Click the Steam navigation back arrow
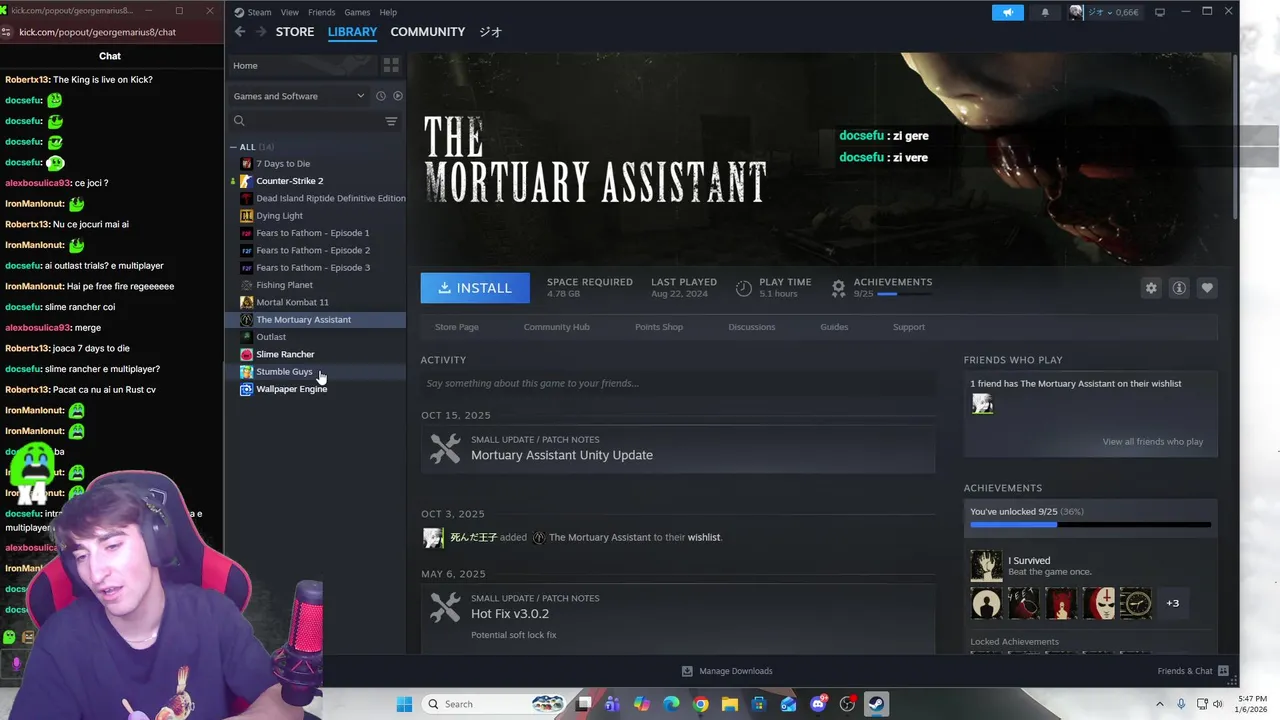 pyautogui.click(x=240, y=32)
